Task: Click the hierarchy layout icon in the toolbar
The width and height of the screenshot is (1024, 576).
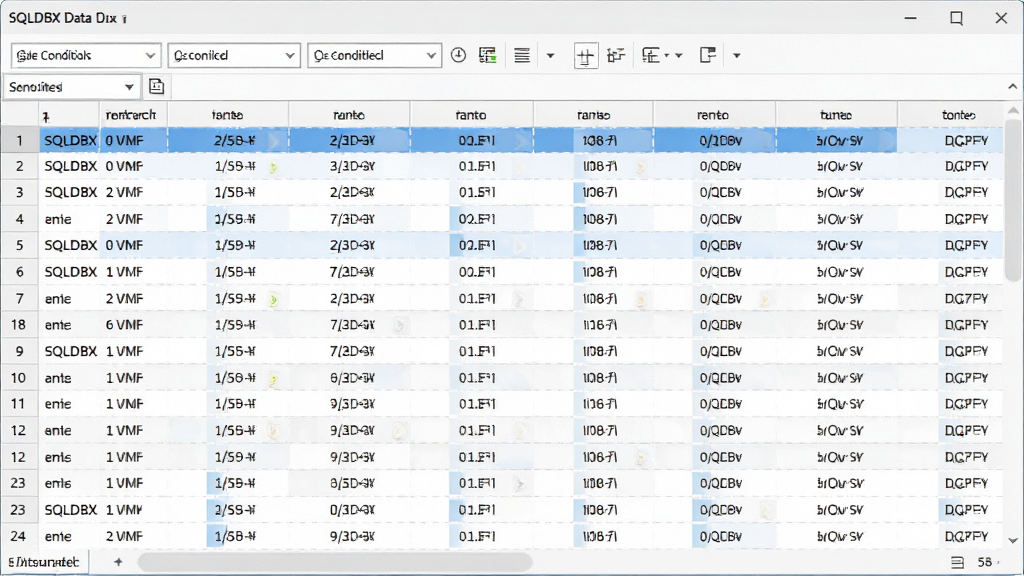Action: [x=651, y=56]
